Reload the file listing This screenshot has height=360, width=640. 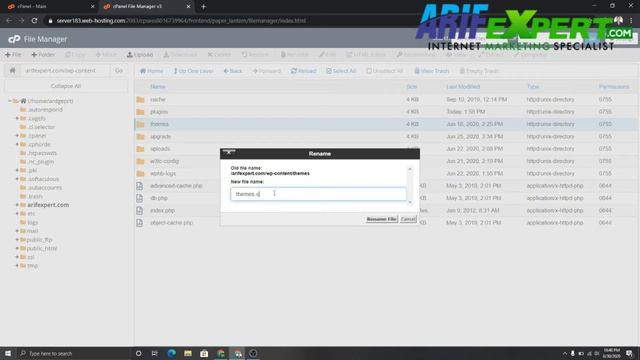click(x=304, y=71)
